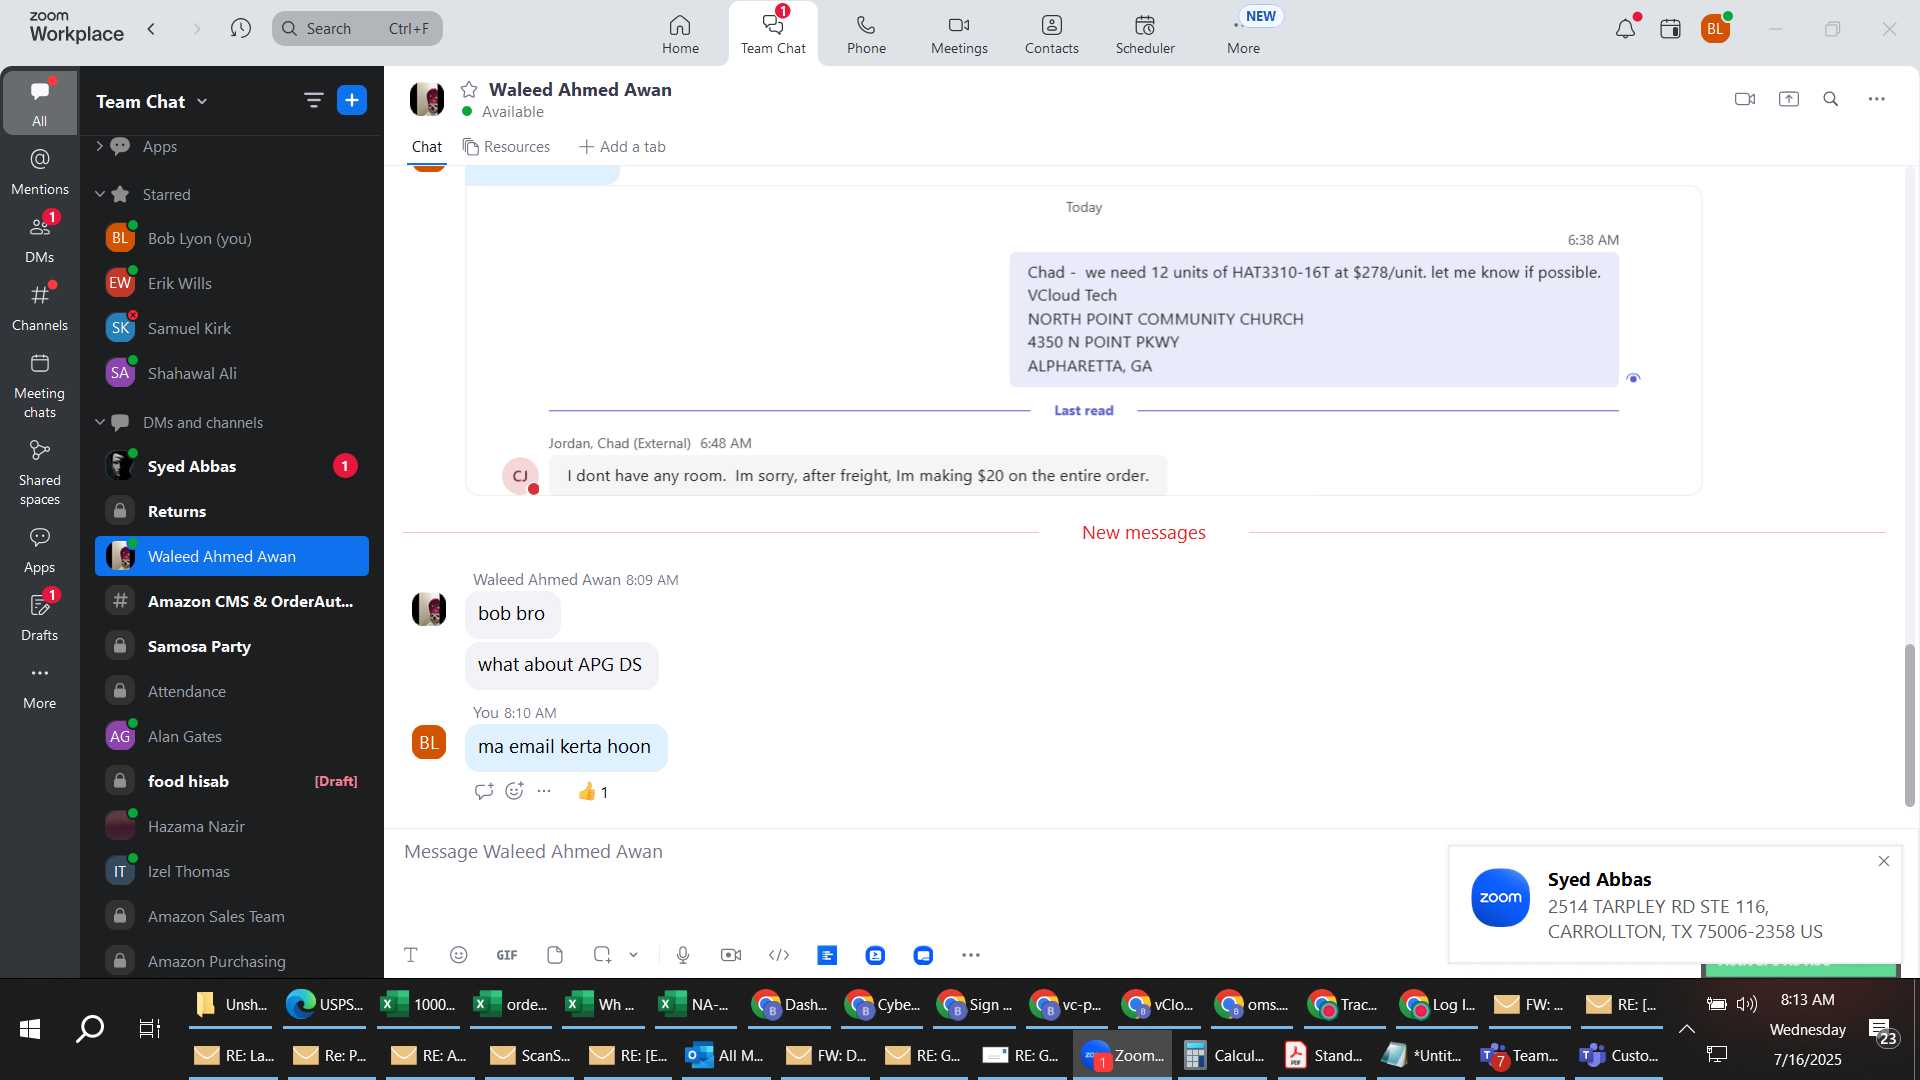Click Add a tab
This screenshot has height=1080, width=1920.
622,147
